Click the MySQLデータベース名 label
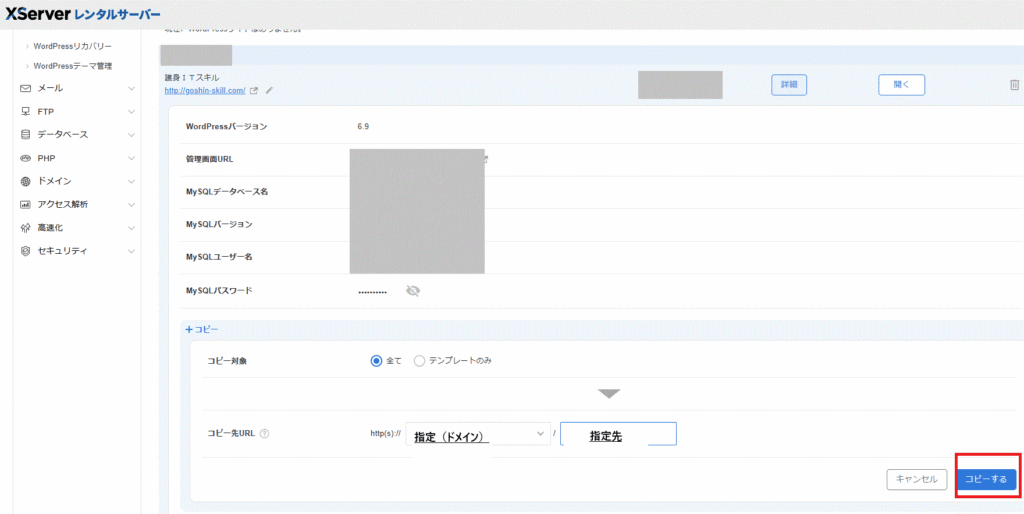 pos(227,192)
